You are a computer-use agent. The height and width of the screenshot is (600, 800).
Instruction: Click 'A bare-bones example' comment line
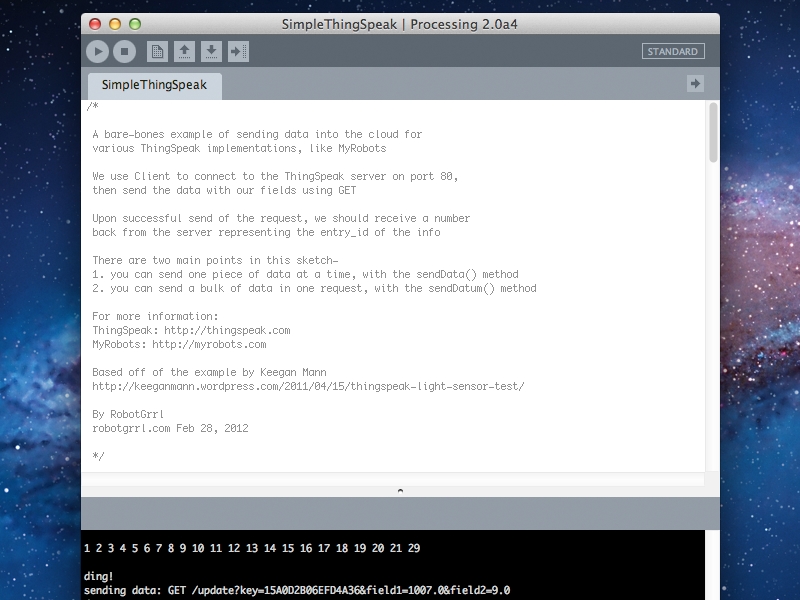[x=257, y=135]
